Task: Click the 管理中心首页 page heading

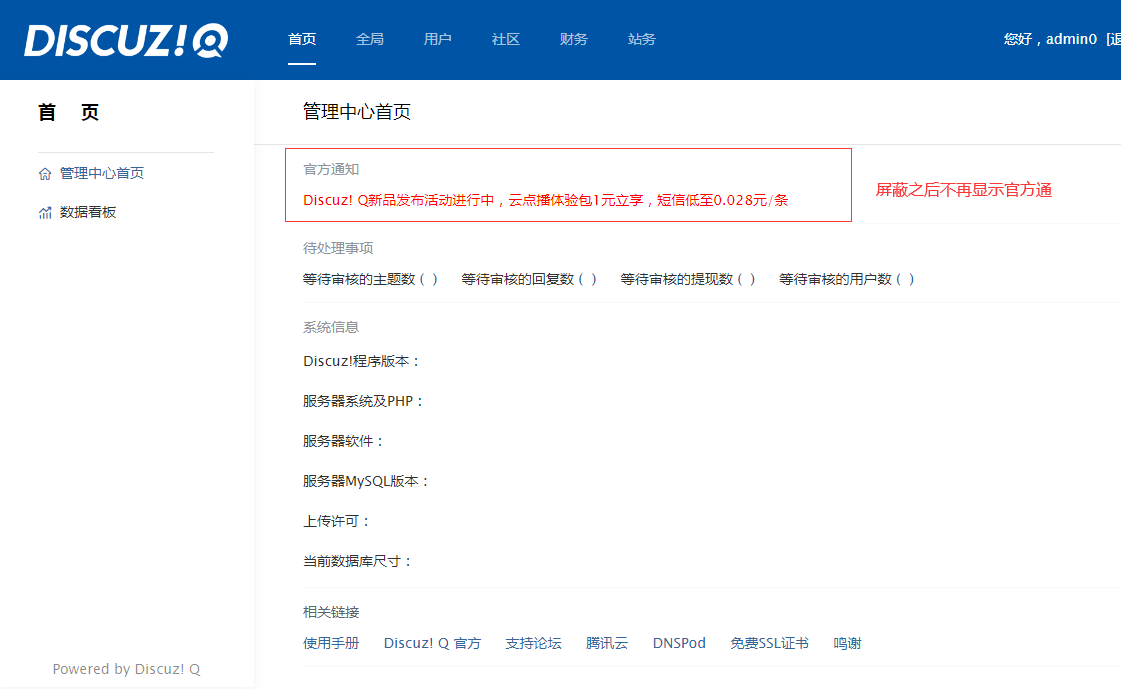Action: [357, 112]
